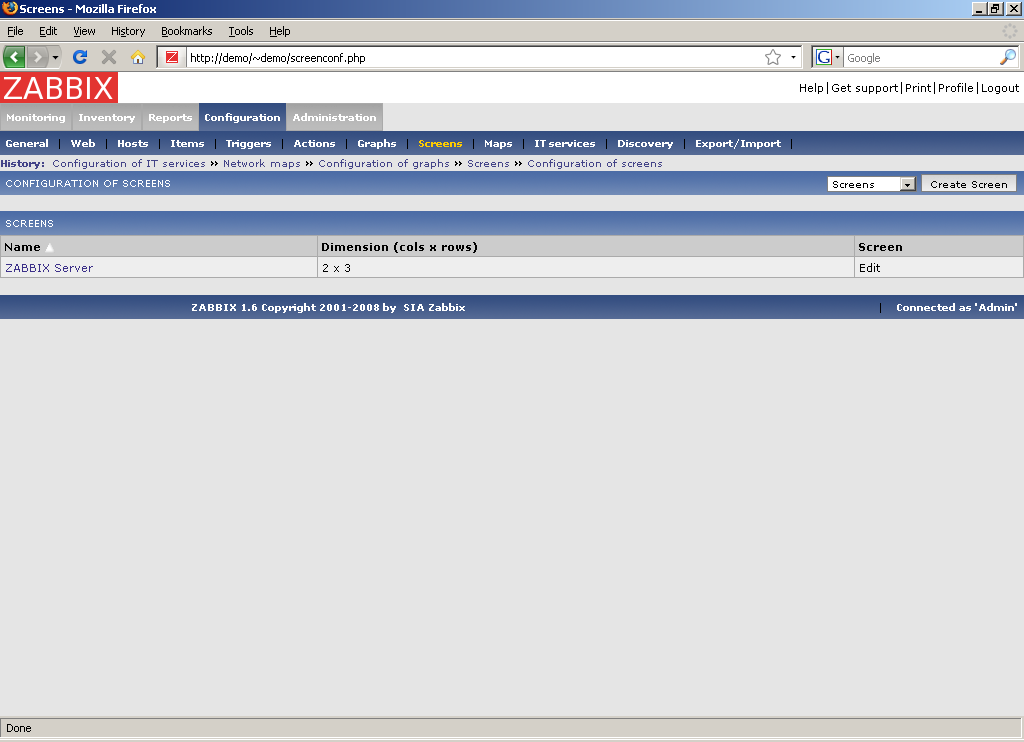
Task: Go to Export/Import page
Action: pyautogui.click(x=738, y=143)
